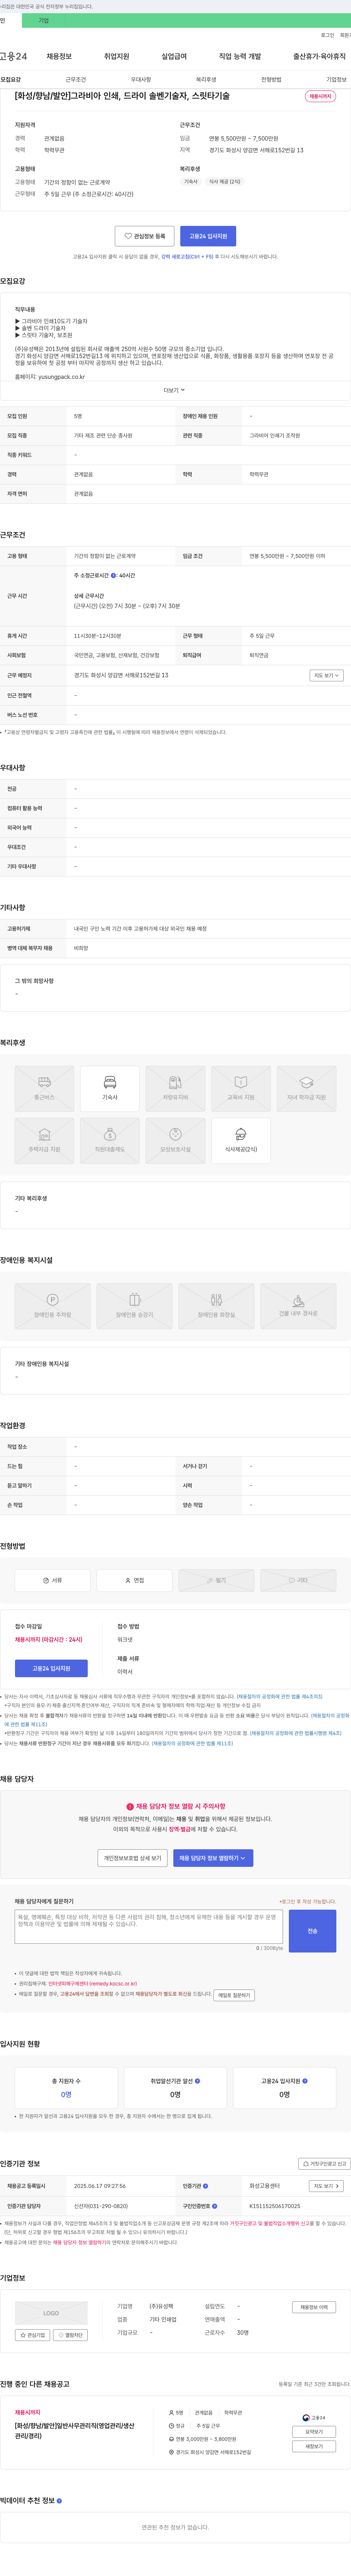Click the 메일로 질문하기 button

[234, 1995]
